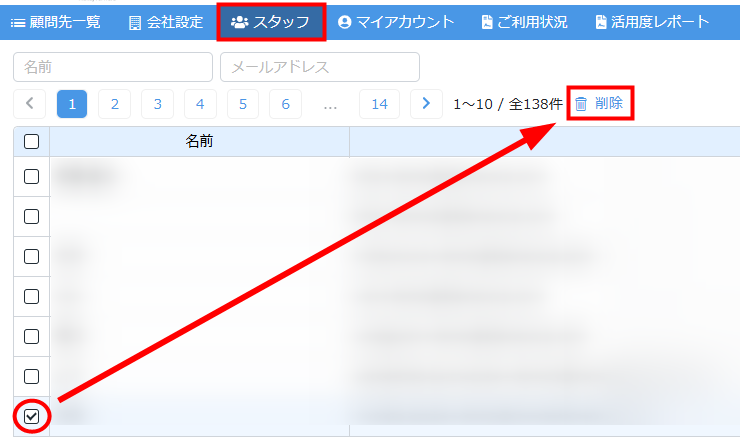Toggle the select-all checkbox in the header
Screen dimensions: 740x437
coord(31,142)
